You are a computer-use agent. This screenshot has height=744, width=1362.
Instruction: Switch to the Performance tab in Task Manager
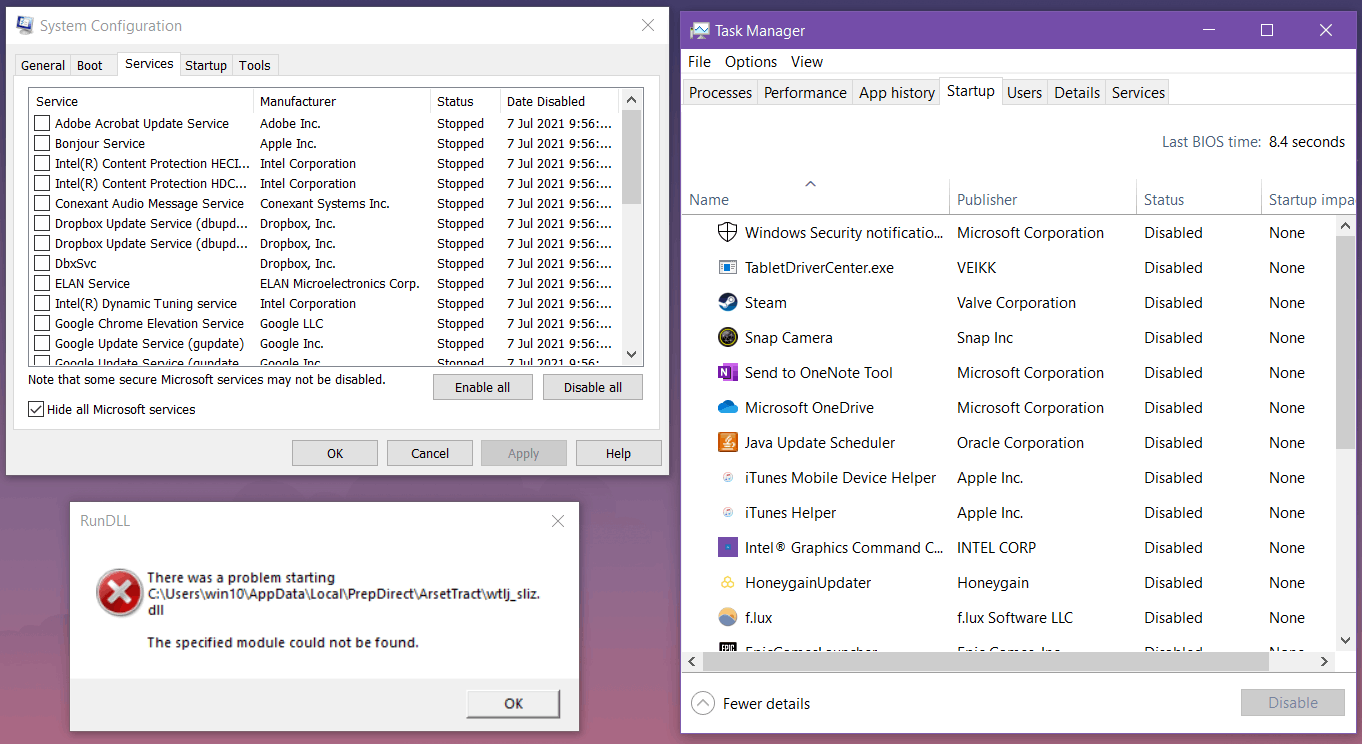click(805, 92)
